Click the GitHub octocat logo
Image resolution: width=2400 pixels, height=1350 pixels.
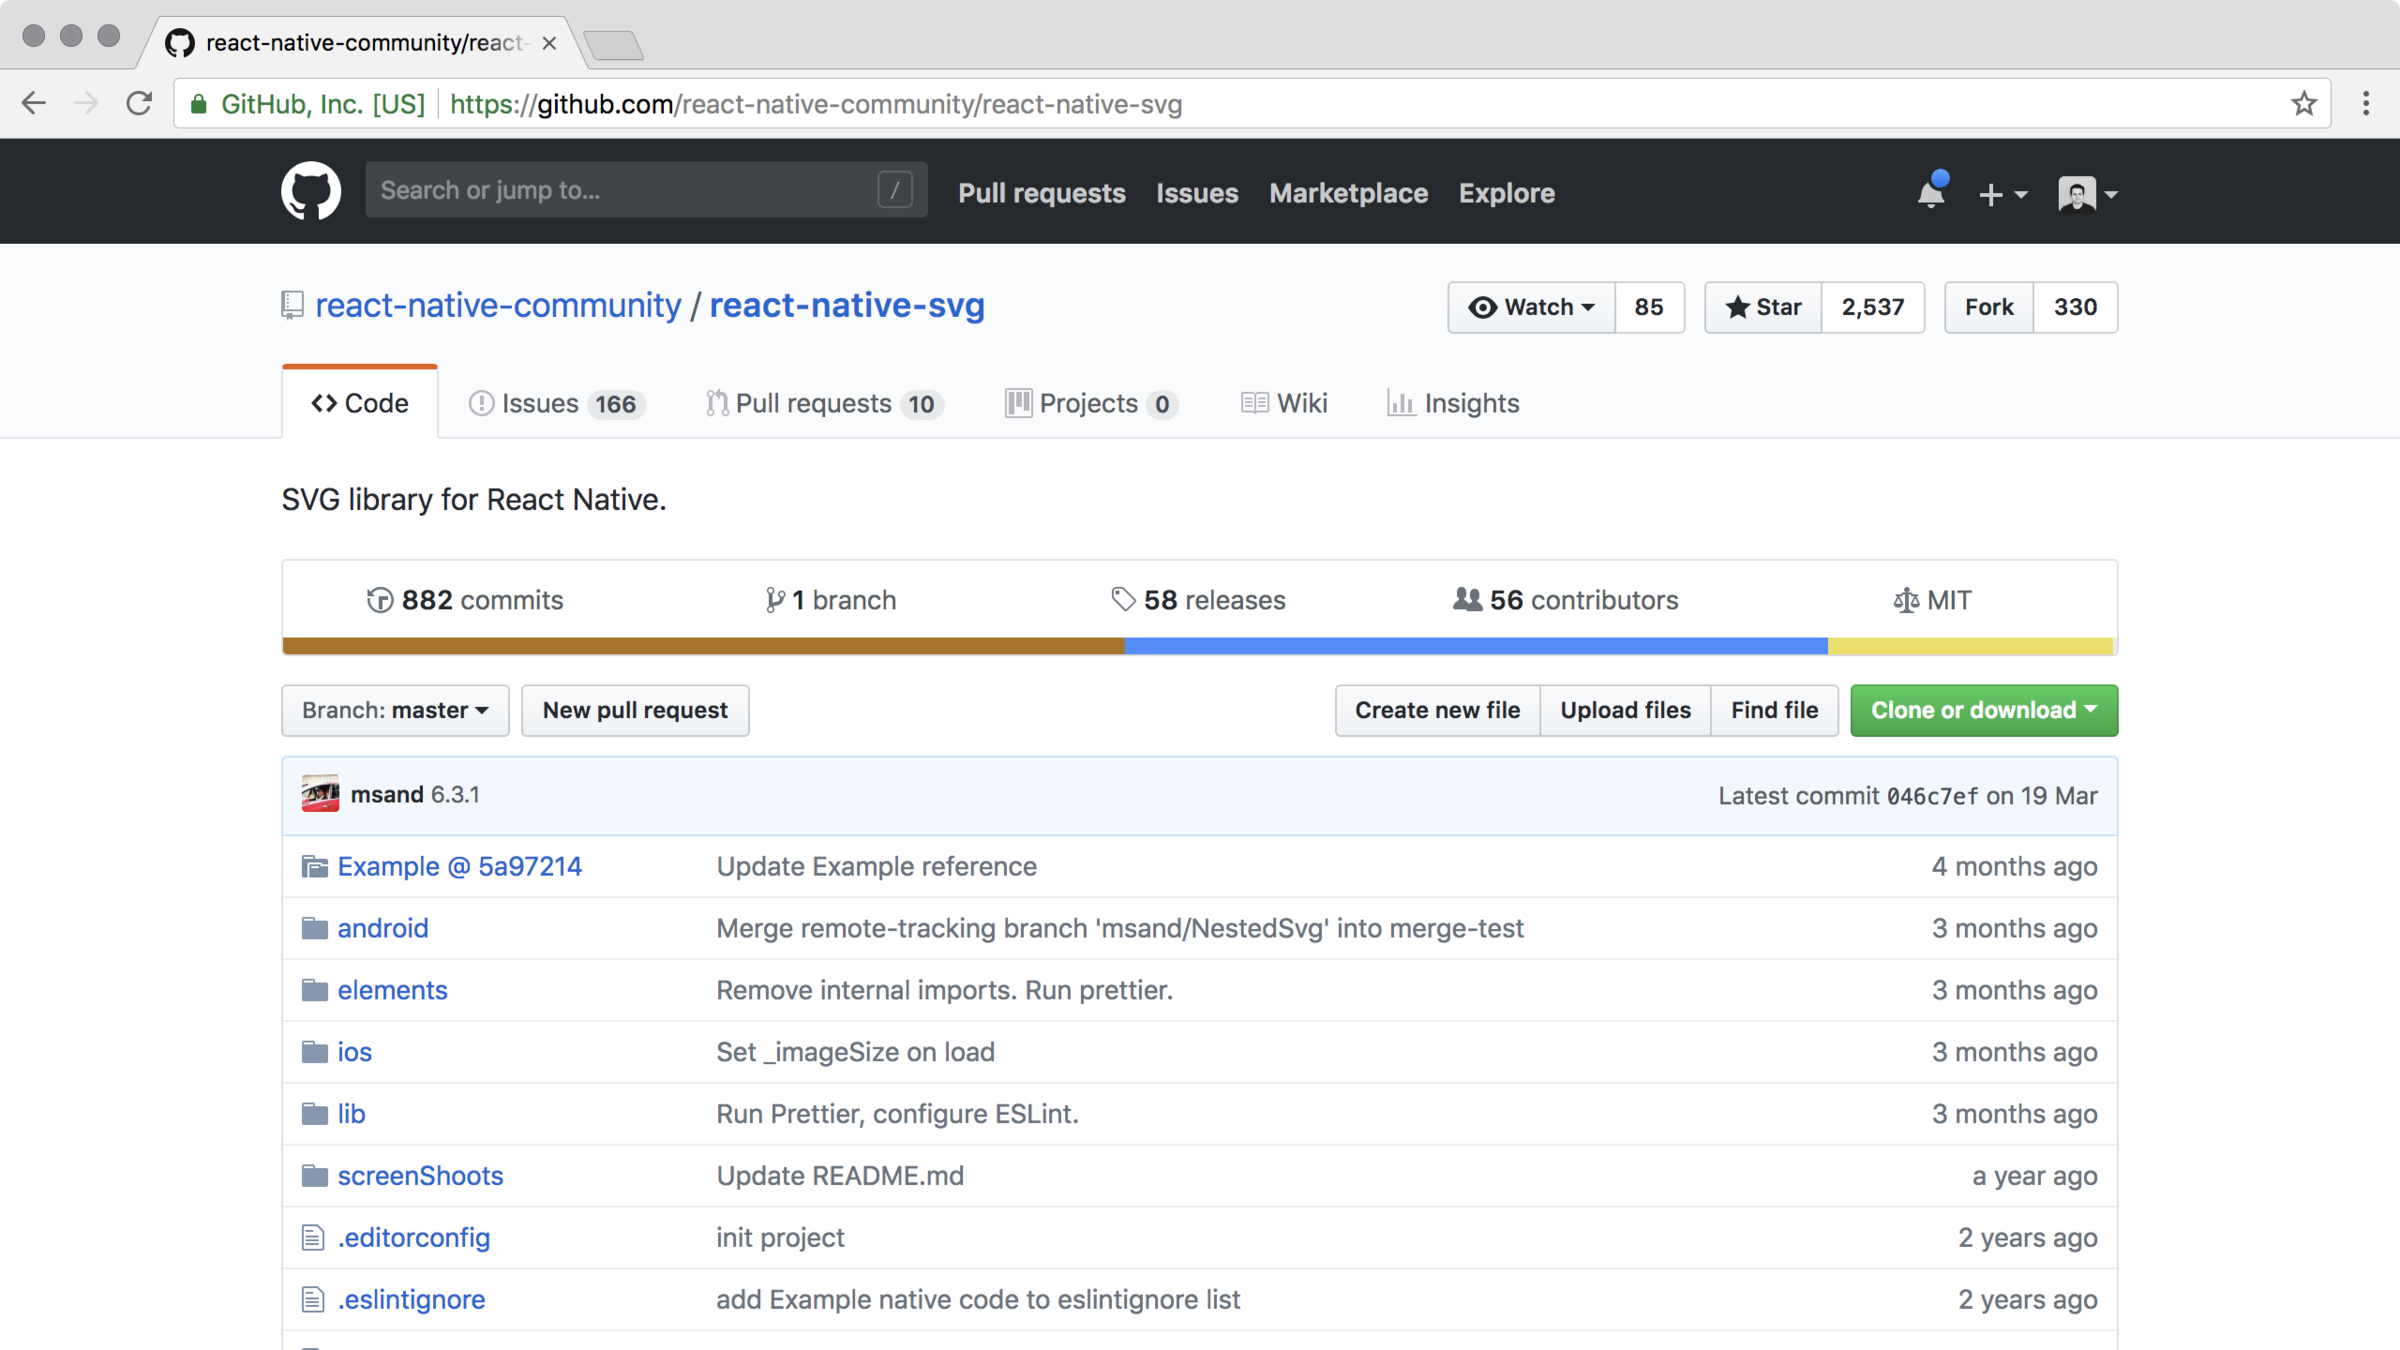click(310, 191)
